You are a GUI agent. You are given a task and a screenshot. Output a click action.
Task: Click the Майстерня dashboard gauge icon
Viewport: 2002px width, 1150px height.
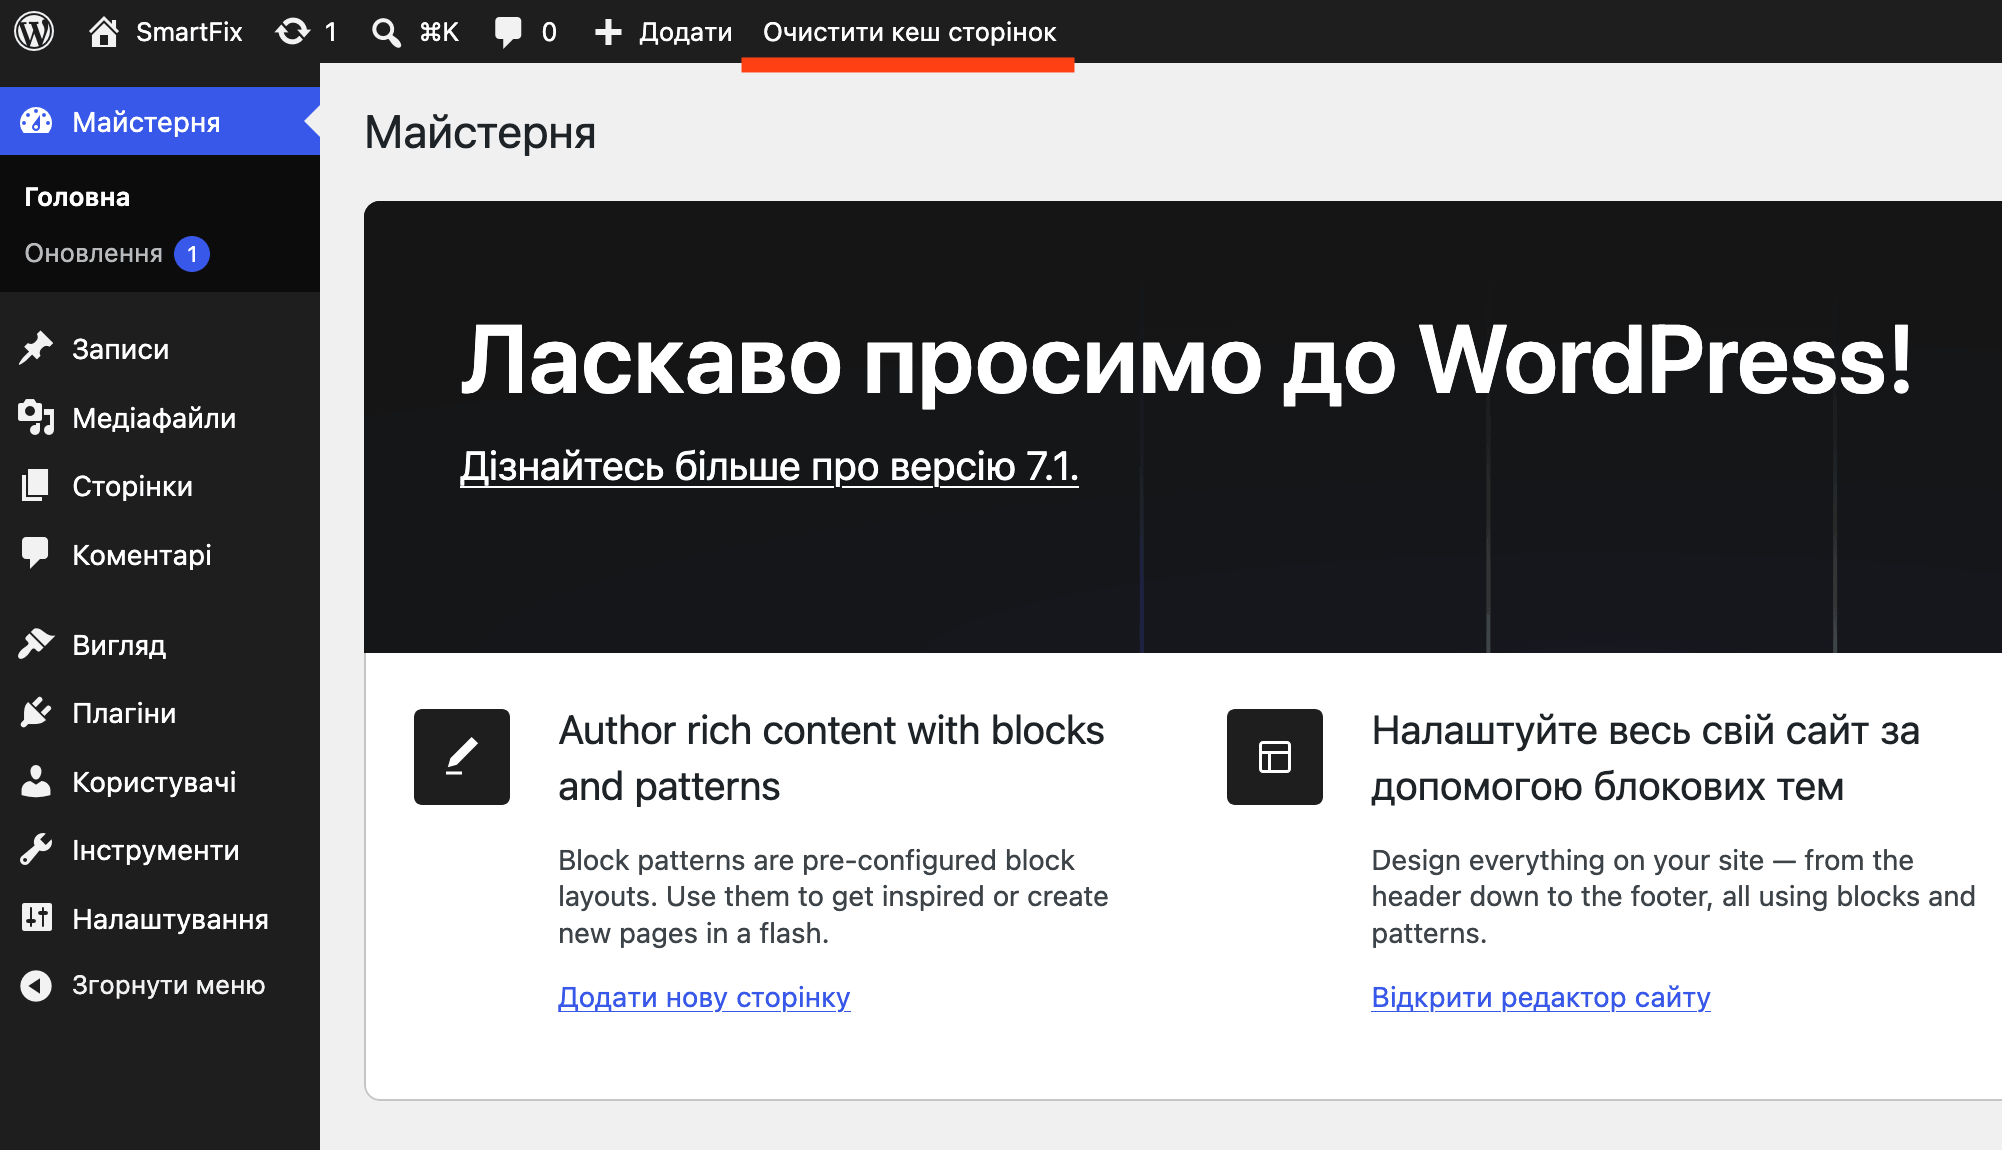[x=36, y=121]
